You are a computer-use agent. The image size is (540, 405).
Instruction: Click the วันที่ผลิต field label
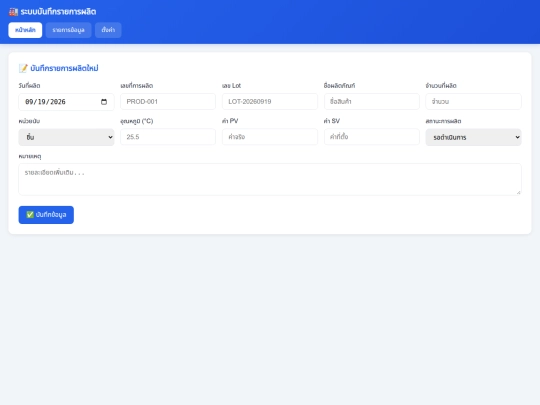tap(29, 86)
